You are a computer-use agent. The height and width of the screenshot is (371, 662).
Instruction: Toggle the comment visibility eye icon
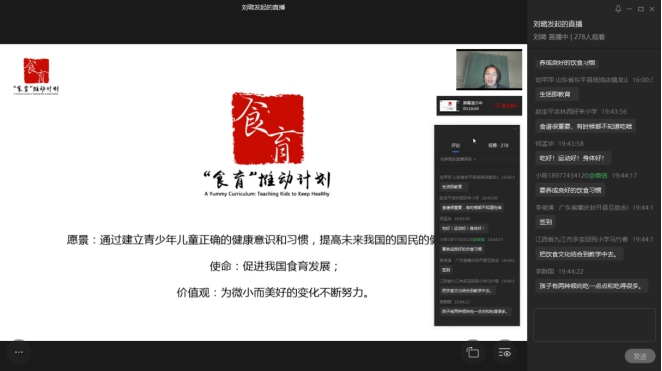505,352
